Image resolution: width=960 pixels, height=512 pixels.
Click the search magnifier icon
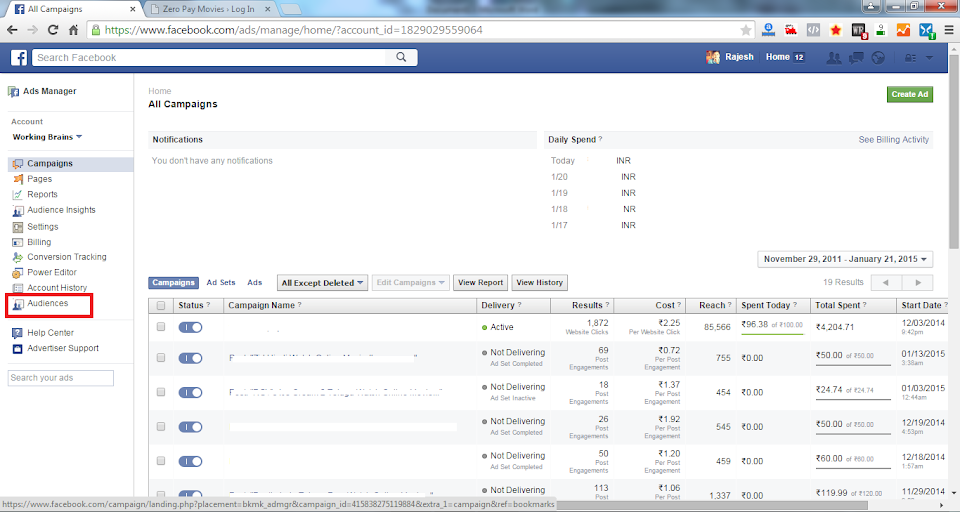(401, 57)
